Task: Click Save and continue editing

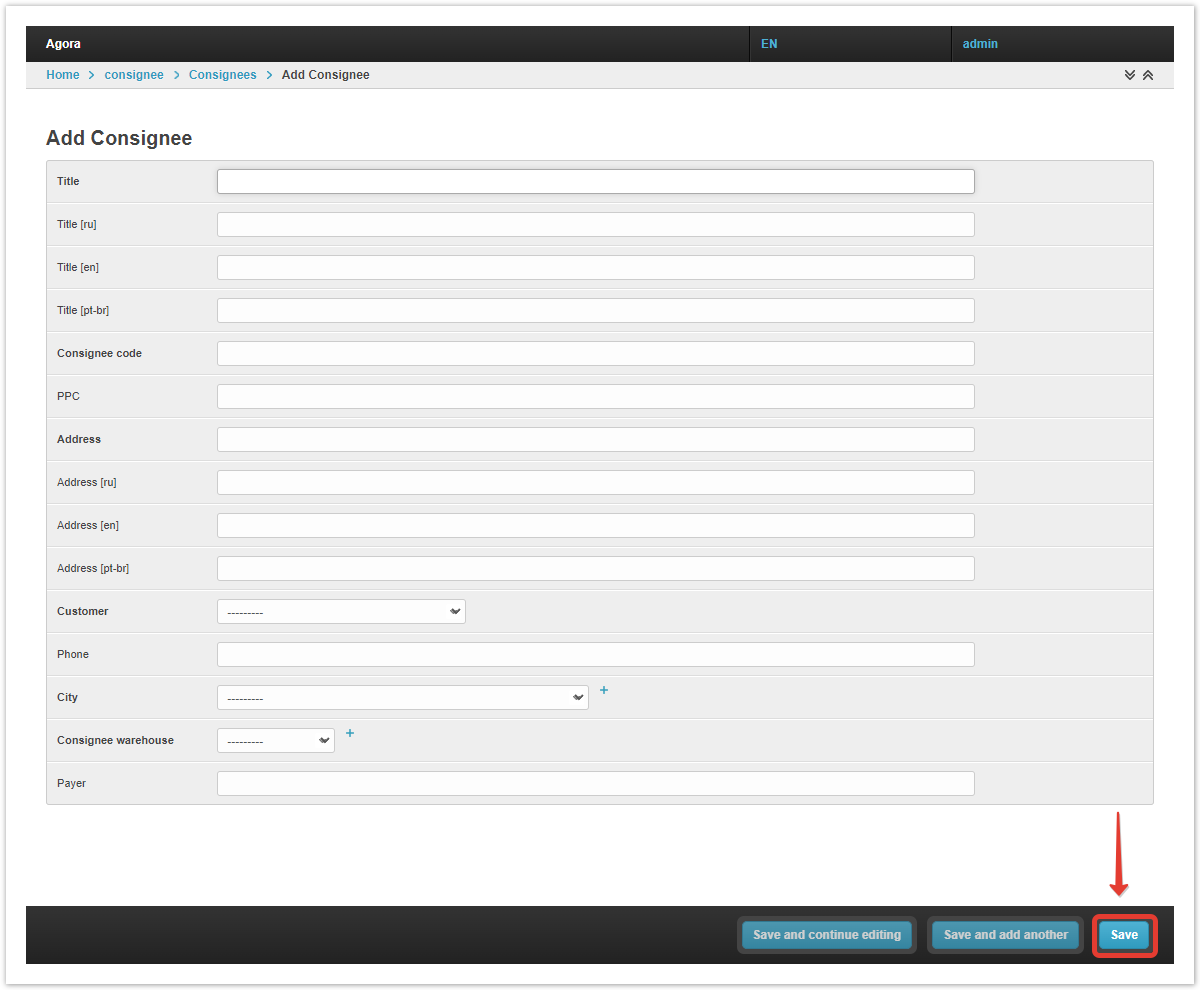Action: pyautogui.click(x=827, y=935)
